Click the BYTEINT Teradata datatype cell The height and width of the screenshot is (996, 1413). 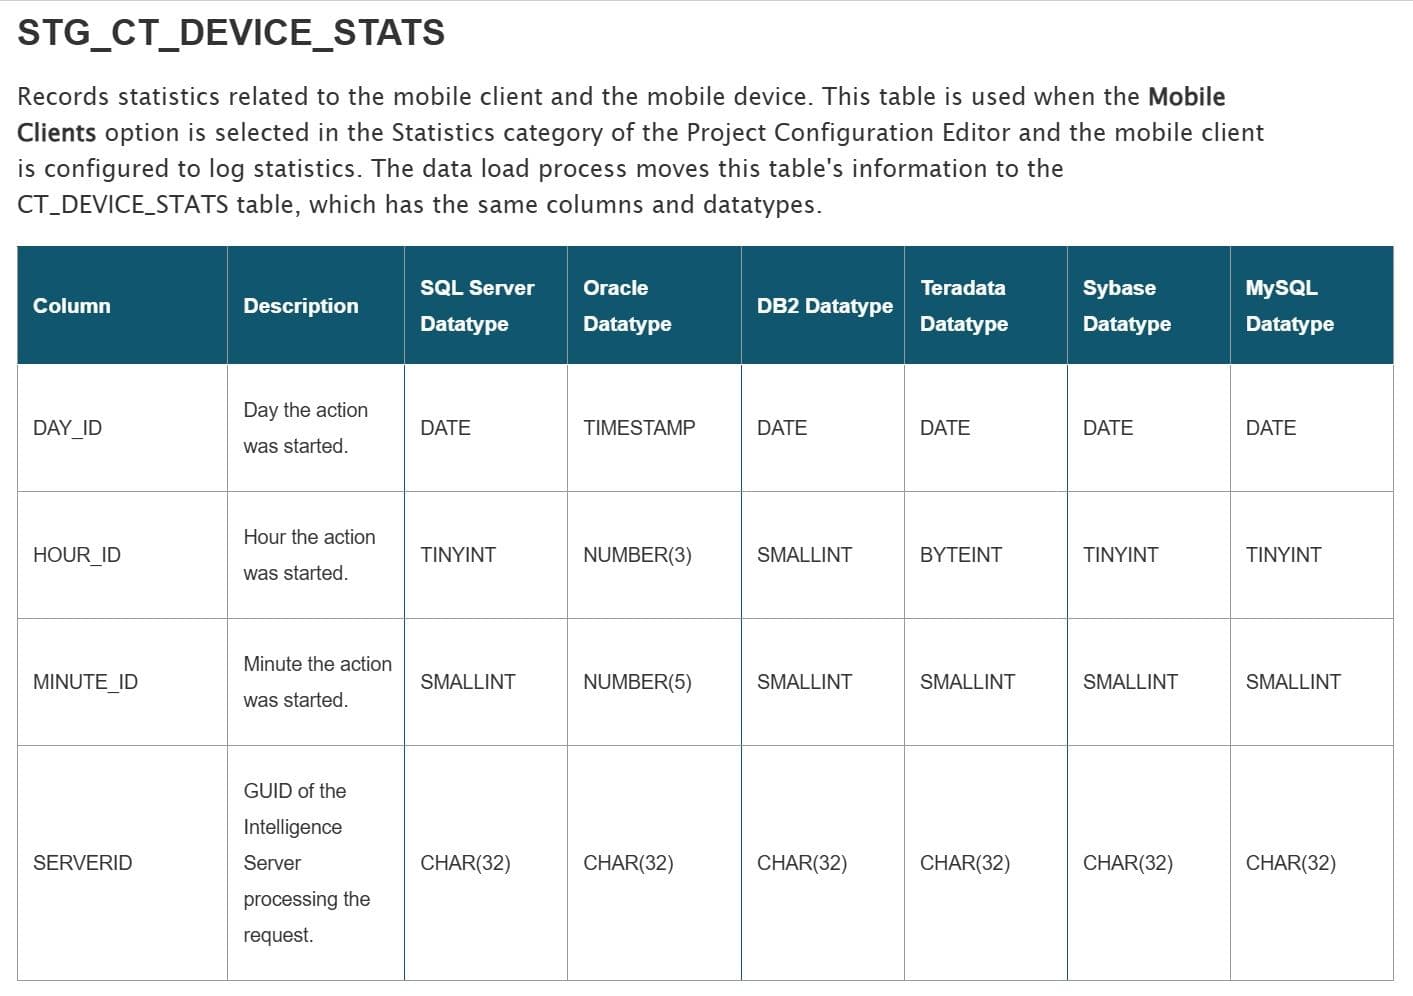960,555
